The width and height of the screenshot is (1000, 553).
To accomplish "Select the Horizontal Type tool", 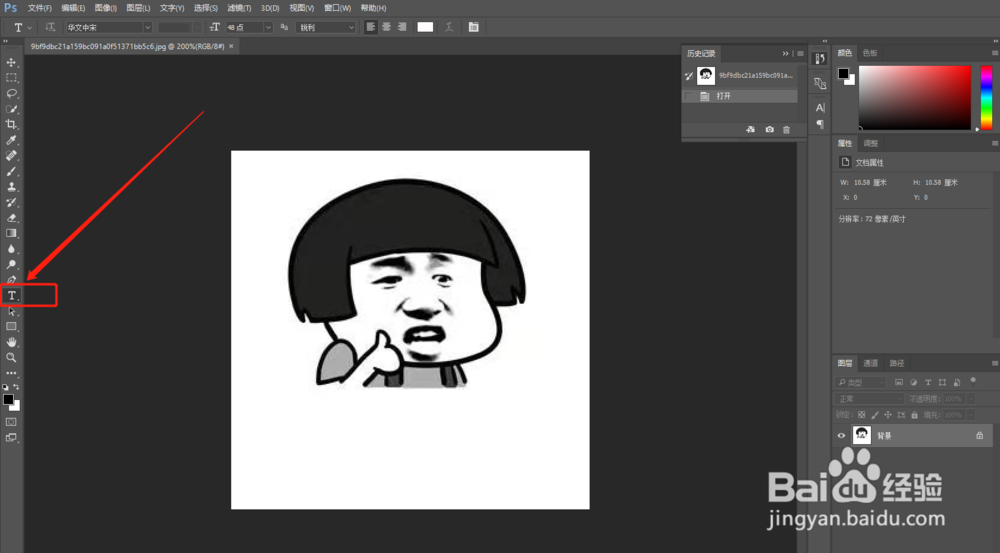I will [x=11, y=295].
